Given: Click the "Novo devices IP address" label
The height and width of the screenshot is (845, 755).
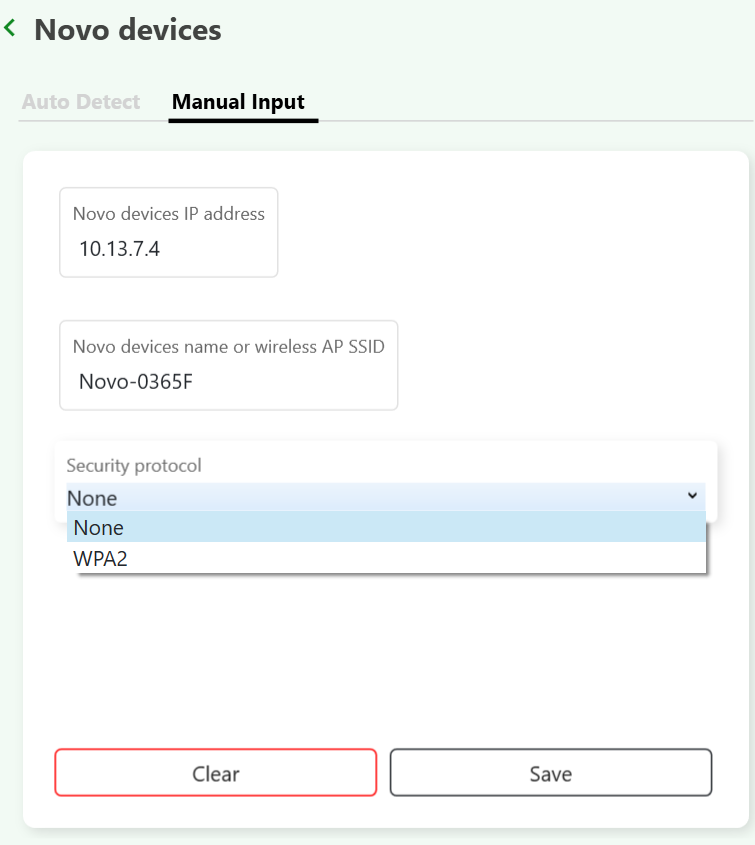Looking at the screenshot, I should (x=168, y=214).
